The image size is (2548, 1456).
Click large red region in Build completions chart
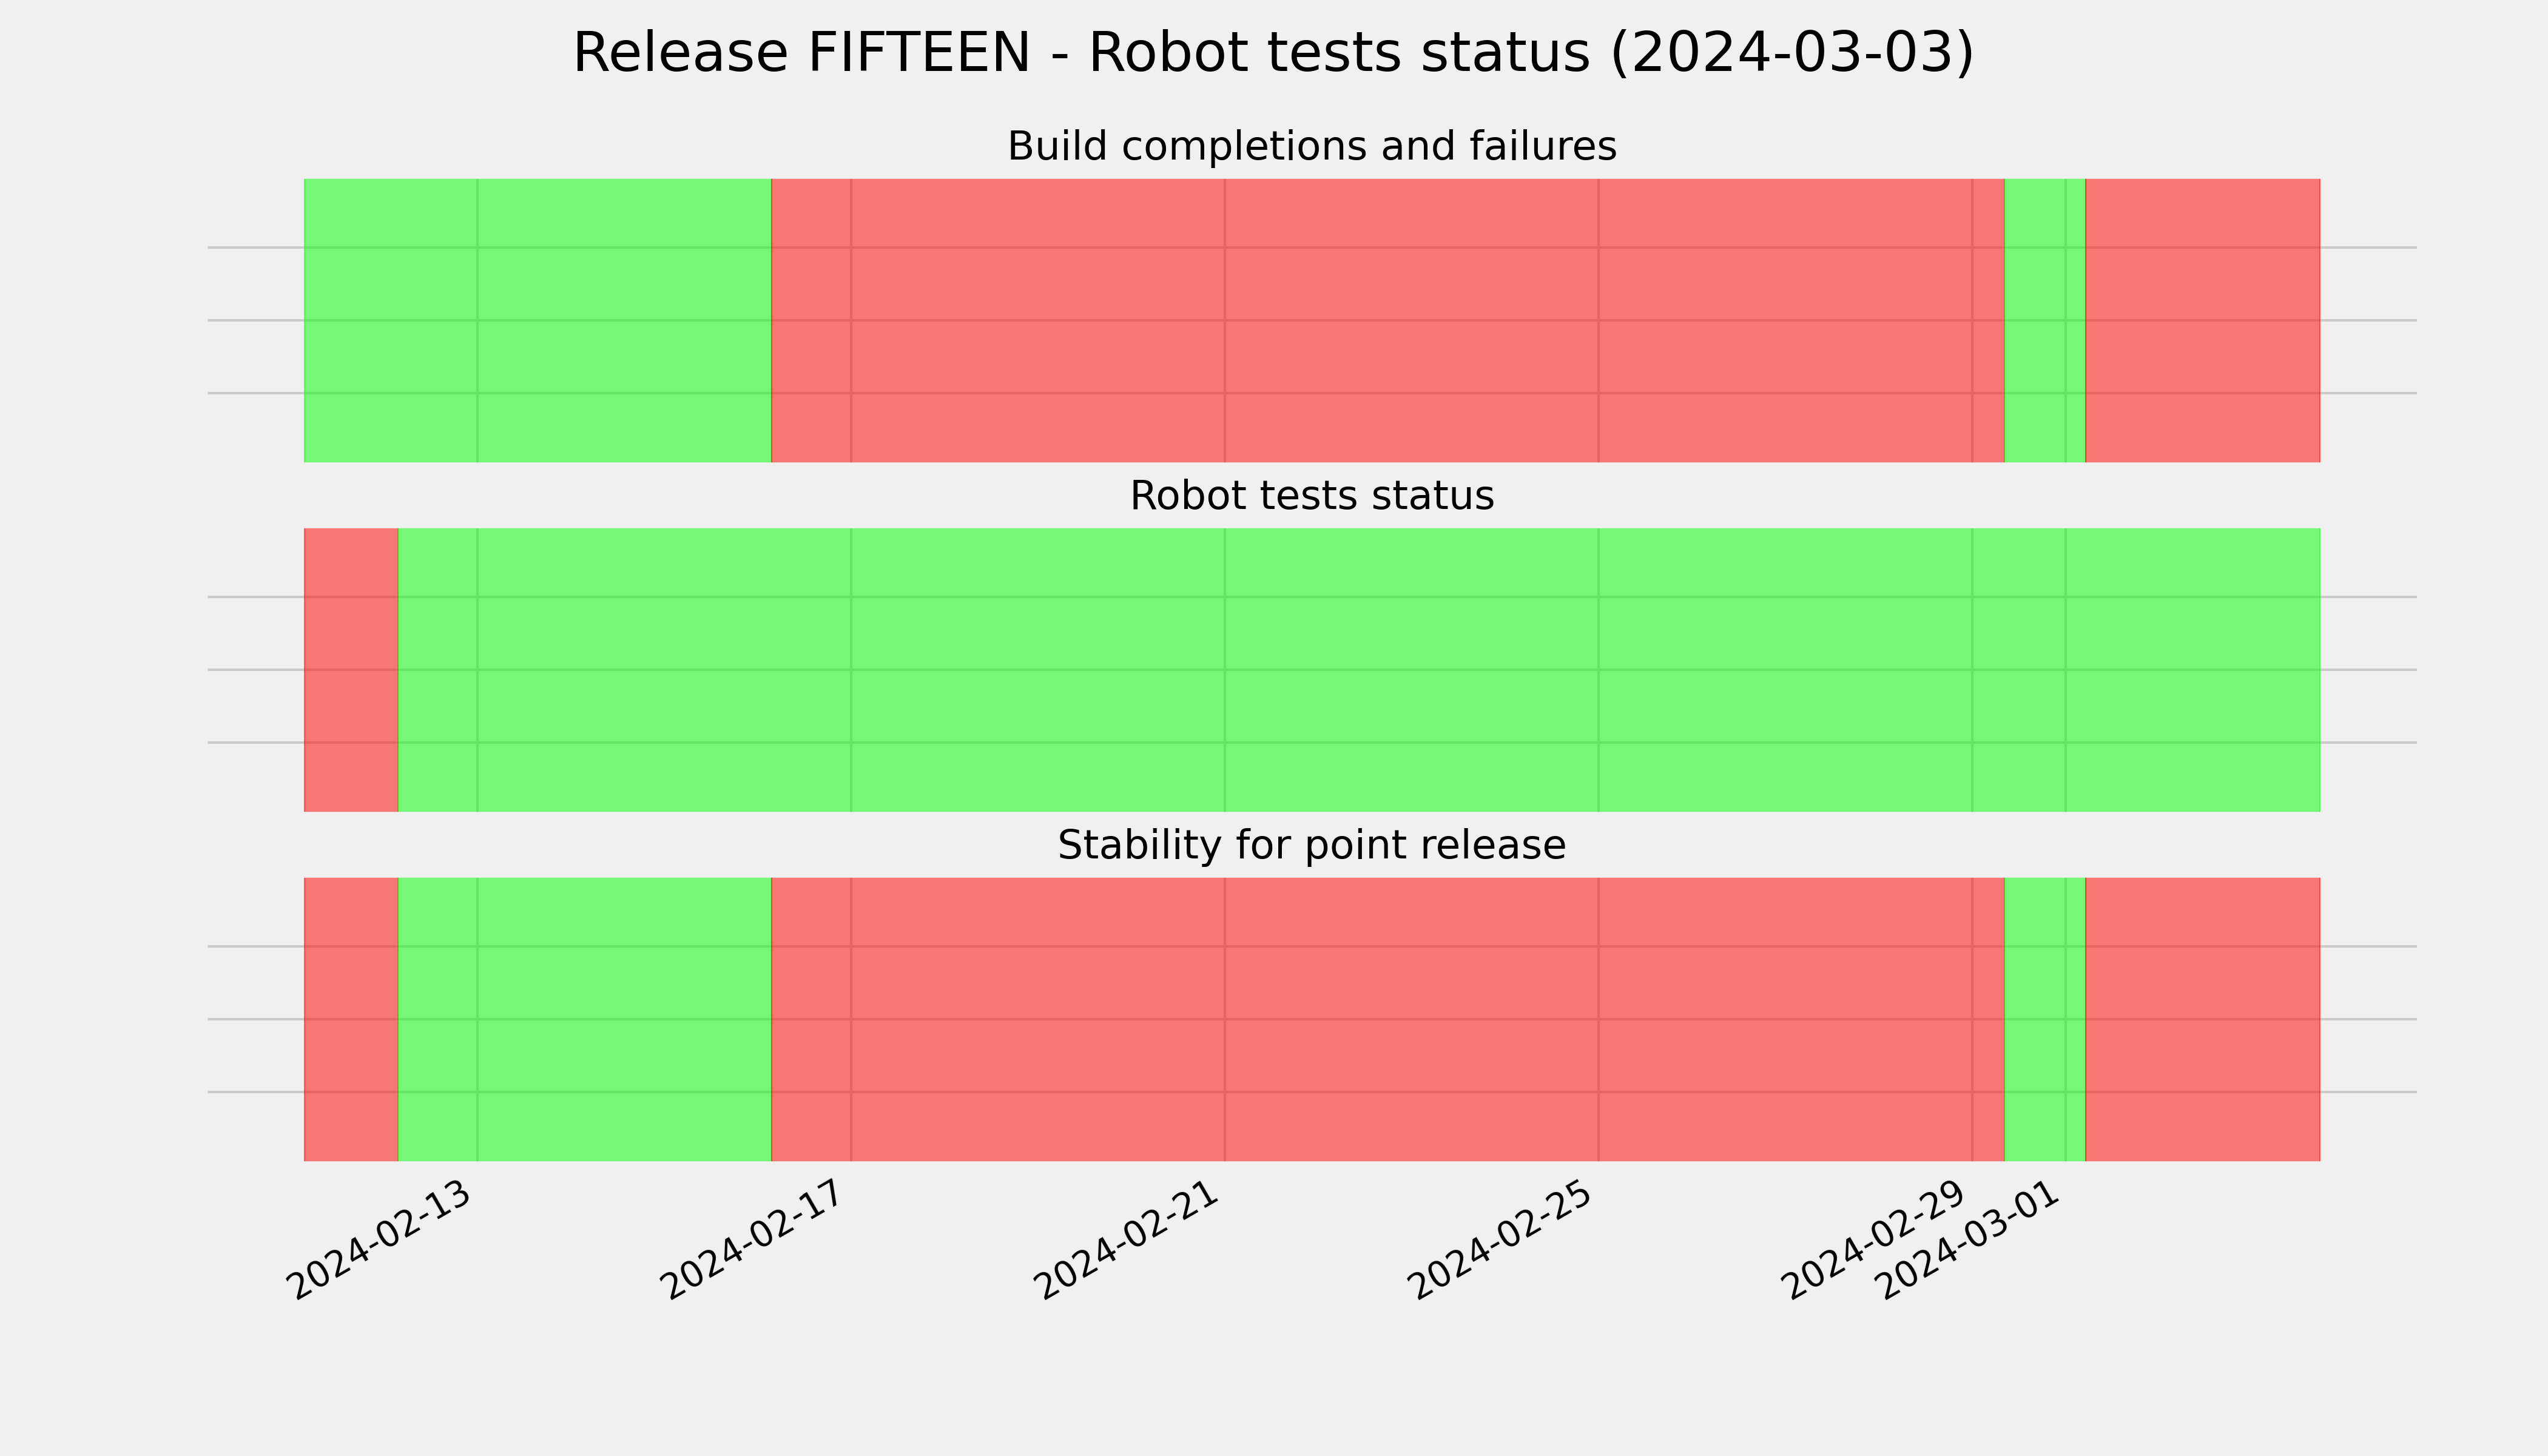1388,320
